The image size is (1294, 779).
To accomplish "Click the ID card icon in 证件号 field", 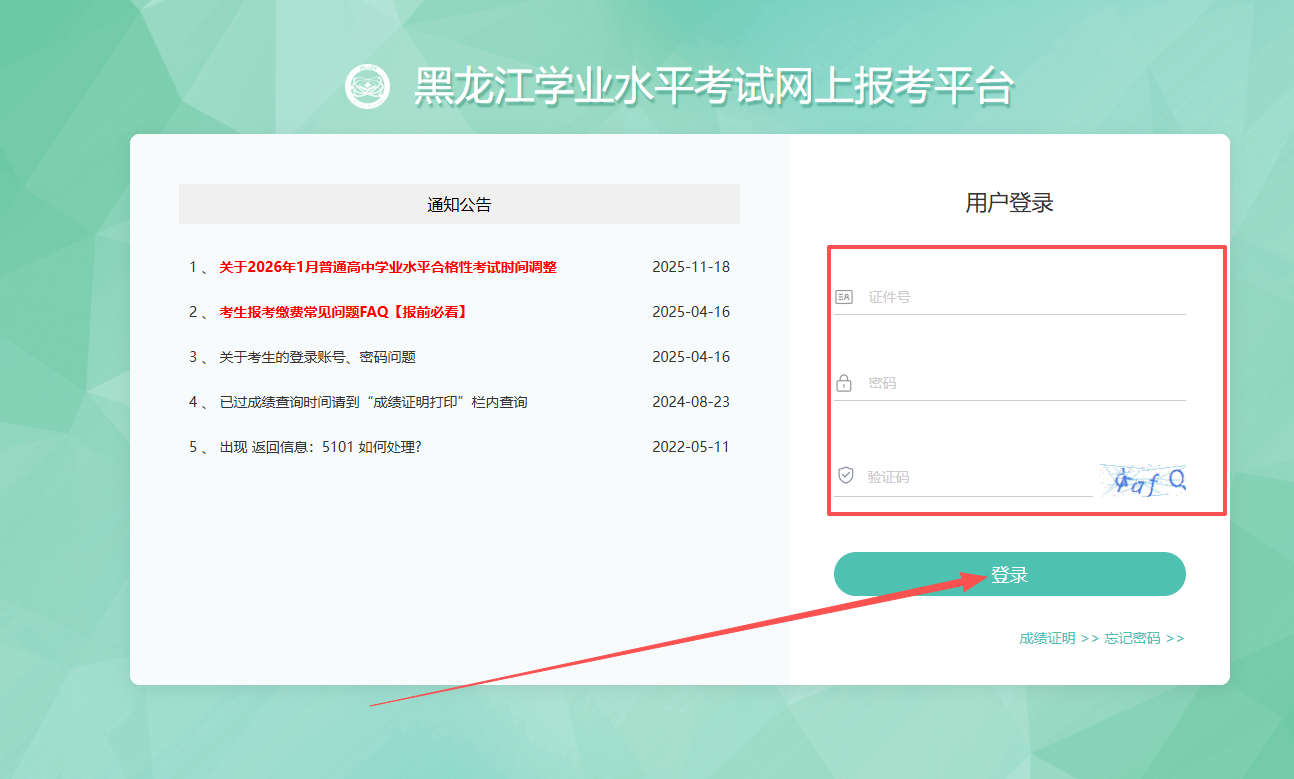I will click(844, 297).
